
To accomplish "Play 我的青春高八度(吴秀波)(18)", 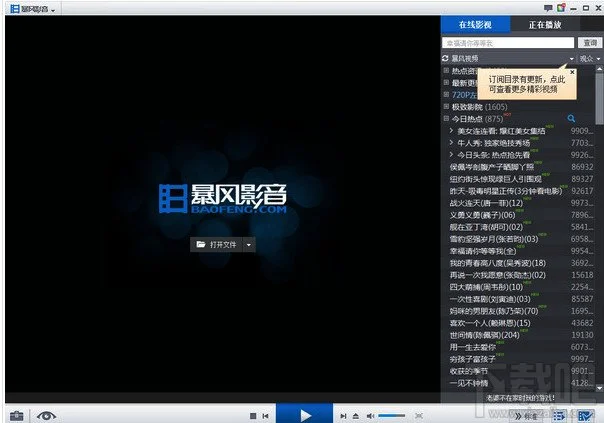I will pos(498,263).
